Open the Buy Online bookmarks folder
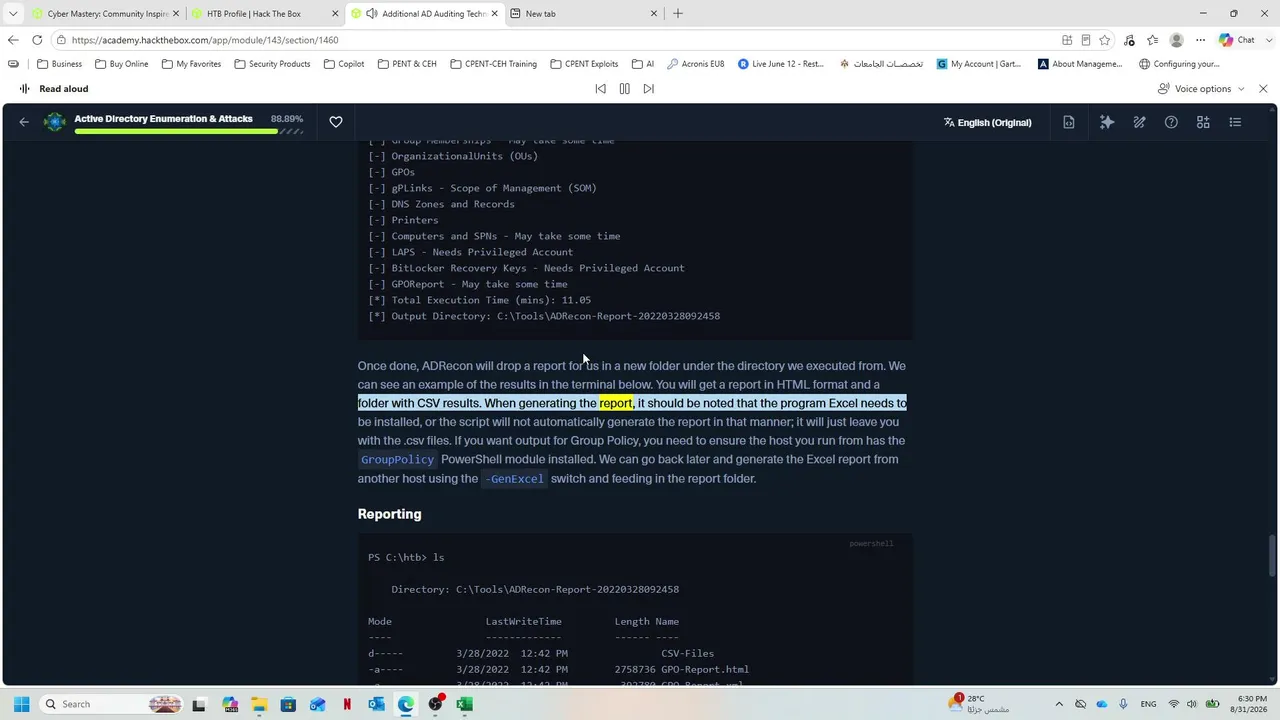The width and height of the screenshot is (1280, 720). (122, 64)
